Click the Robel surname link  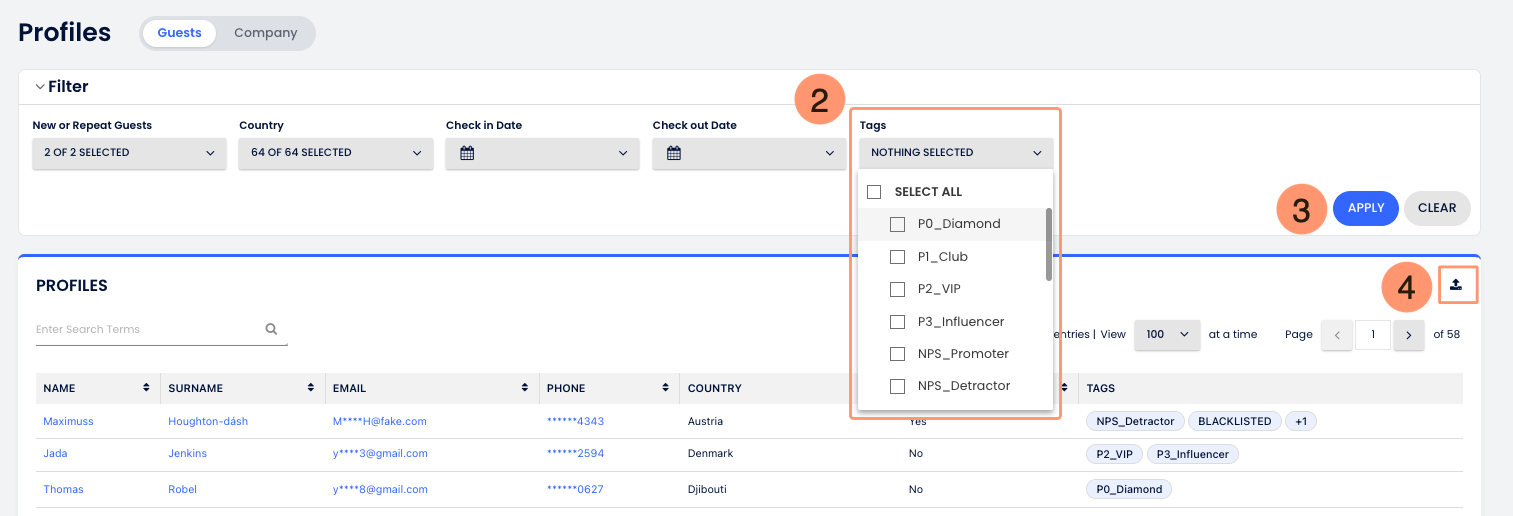pos(183,490)
